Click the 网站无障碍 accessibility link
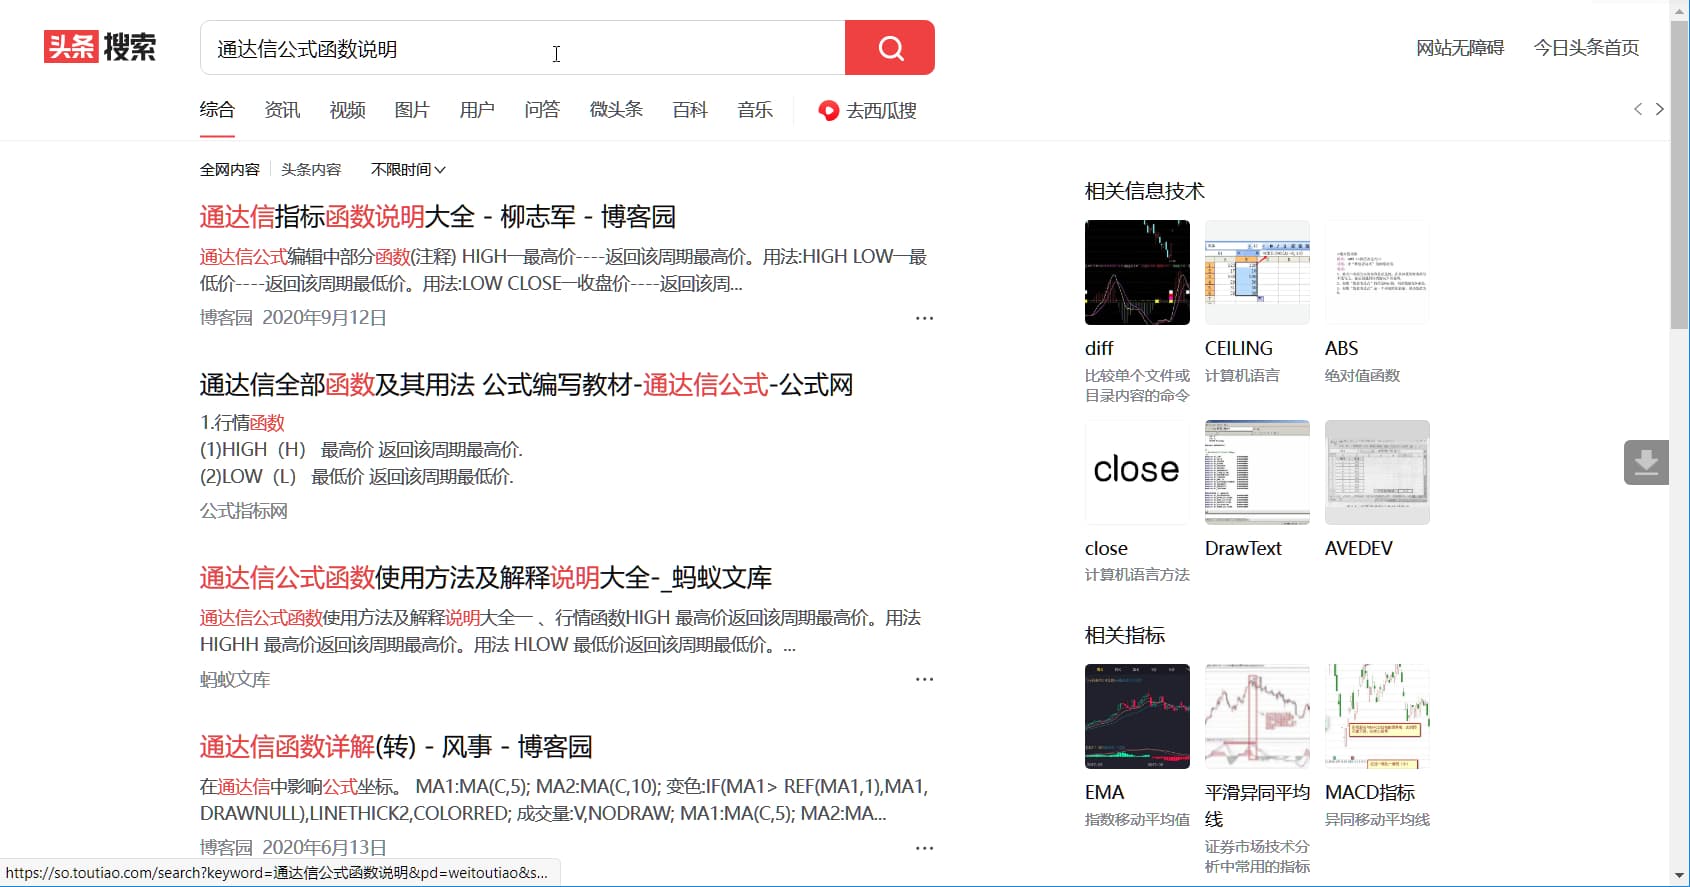1690x887 pixels. pos(1460,48)
